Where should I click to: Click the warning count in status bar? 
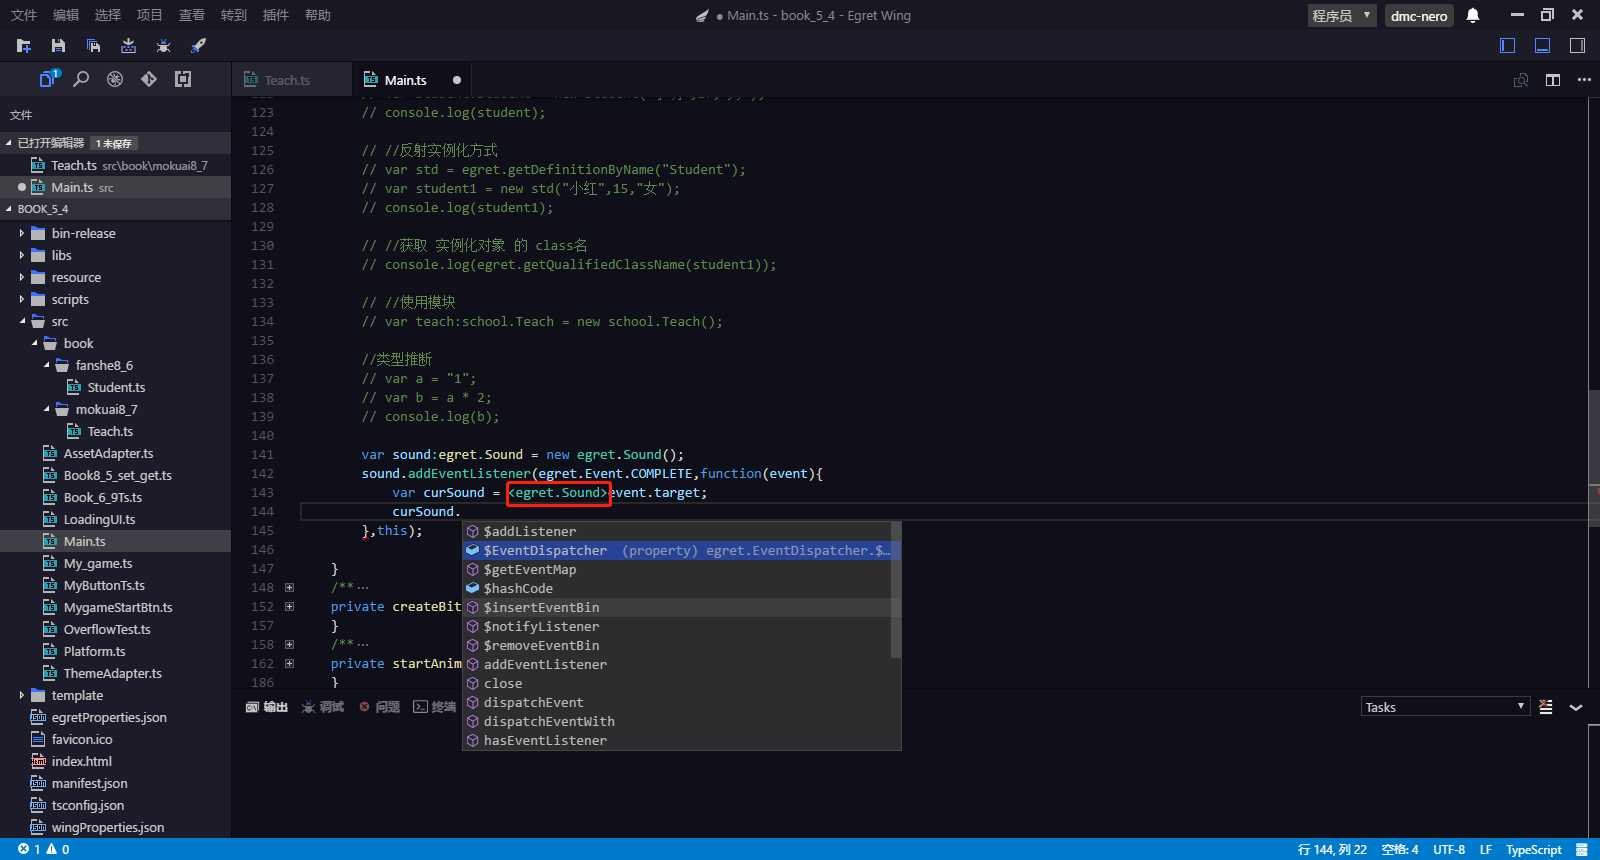58,849
